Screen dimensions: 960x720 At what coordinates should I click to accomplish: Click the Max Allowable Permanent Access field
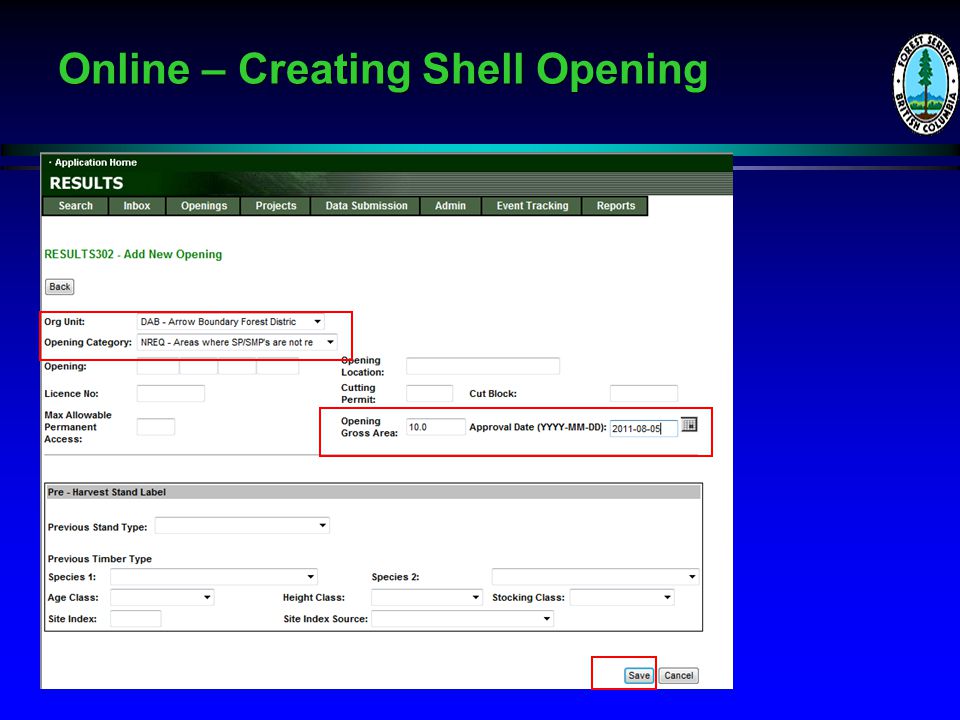click(156, 427)
